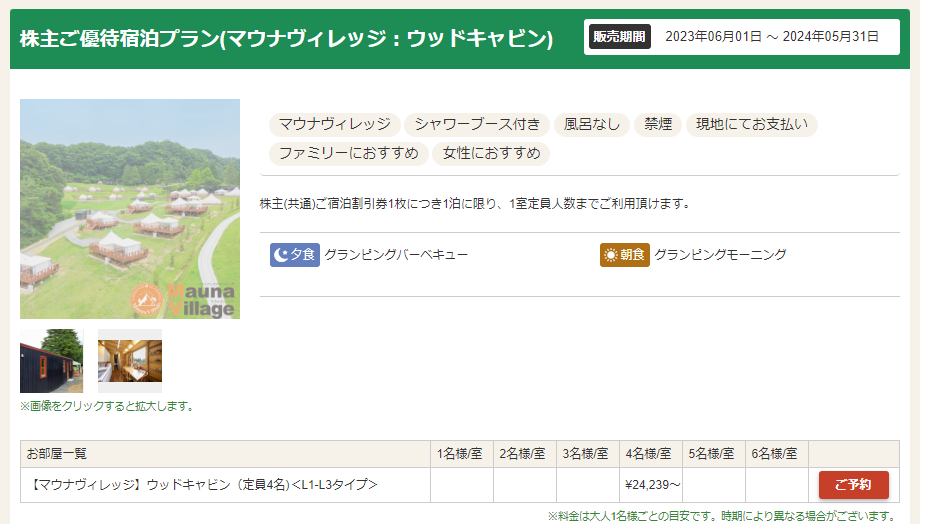Viewport: 928px width, 524px height.
Task: Select the 現地にてお支払い tag
Action: pyautogui.click(x=752, y=124)
